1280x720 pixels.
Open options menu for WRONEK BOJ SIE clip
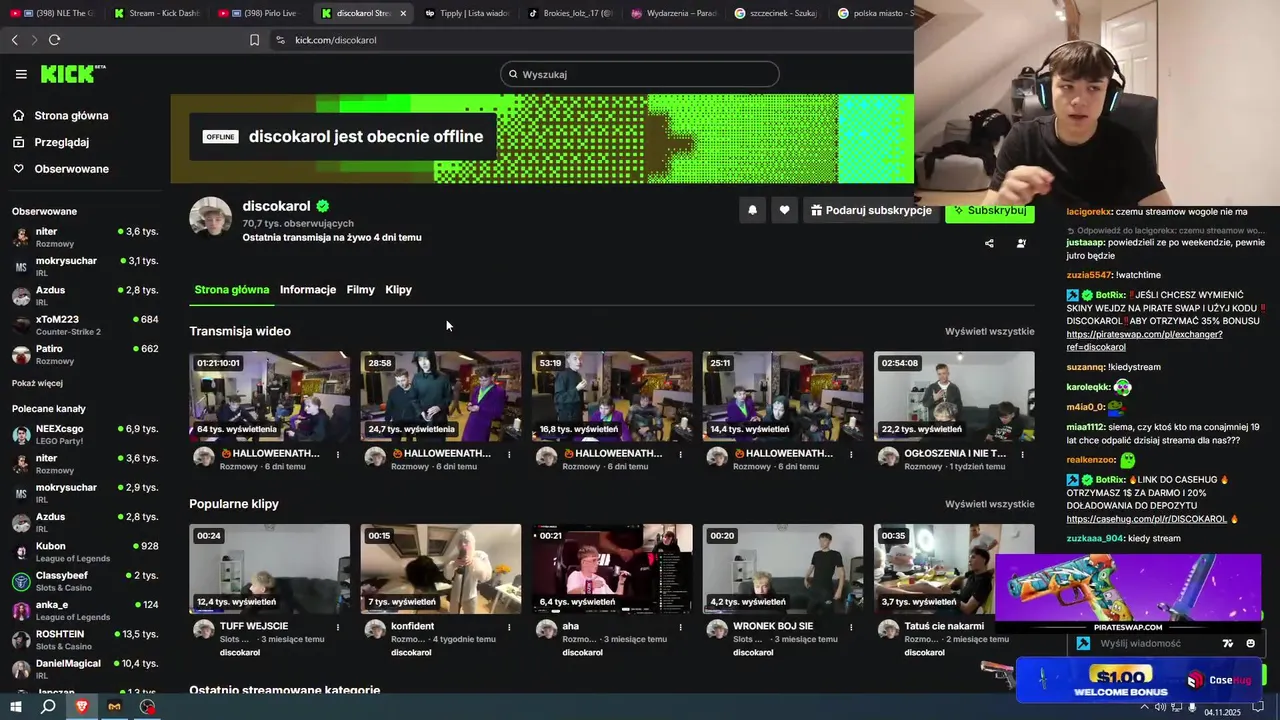pos(851,627)
